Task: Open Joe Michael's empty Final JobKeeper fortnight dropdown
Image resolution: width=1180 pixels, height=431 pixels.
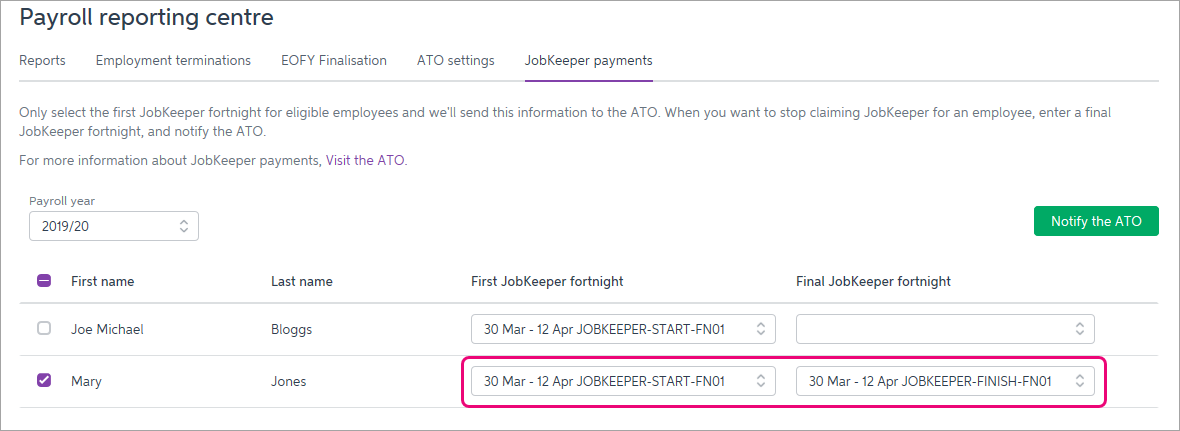Action: 945,328
